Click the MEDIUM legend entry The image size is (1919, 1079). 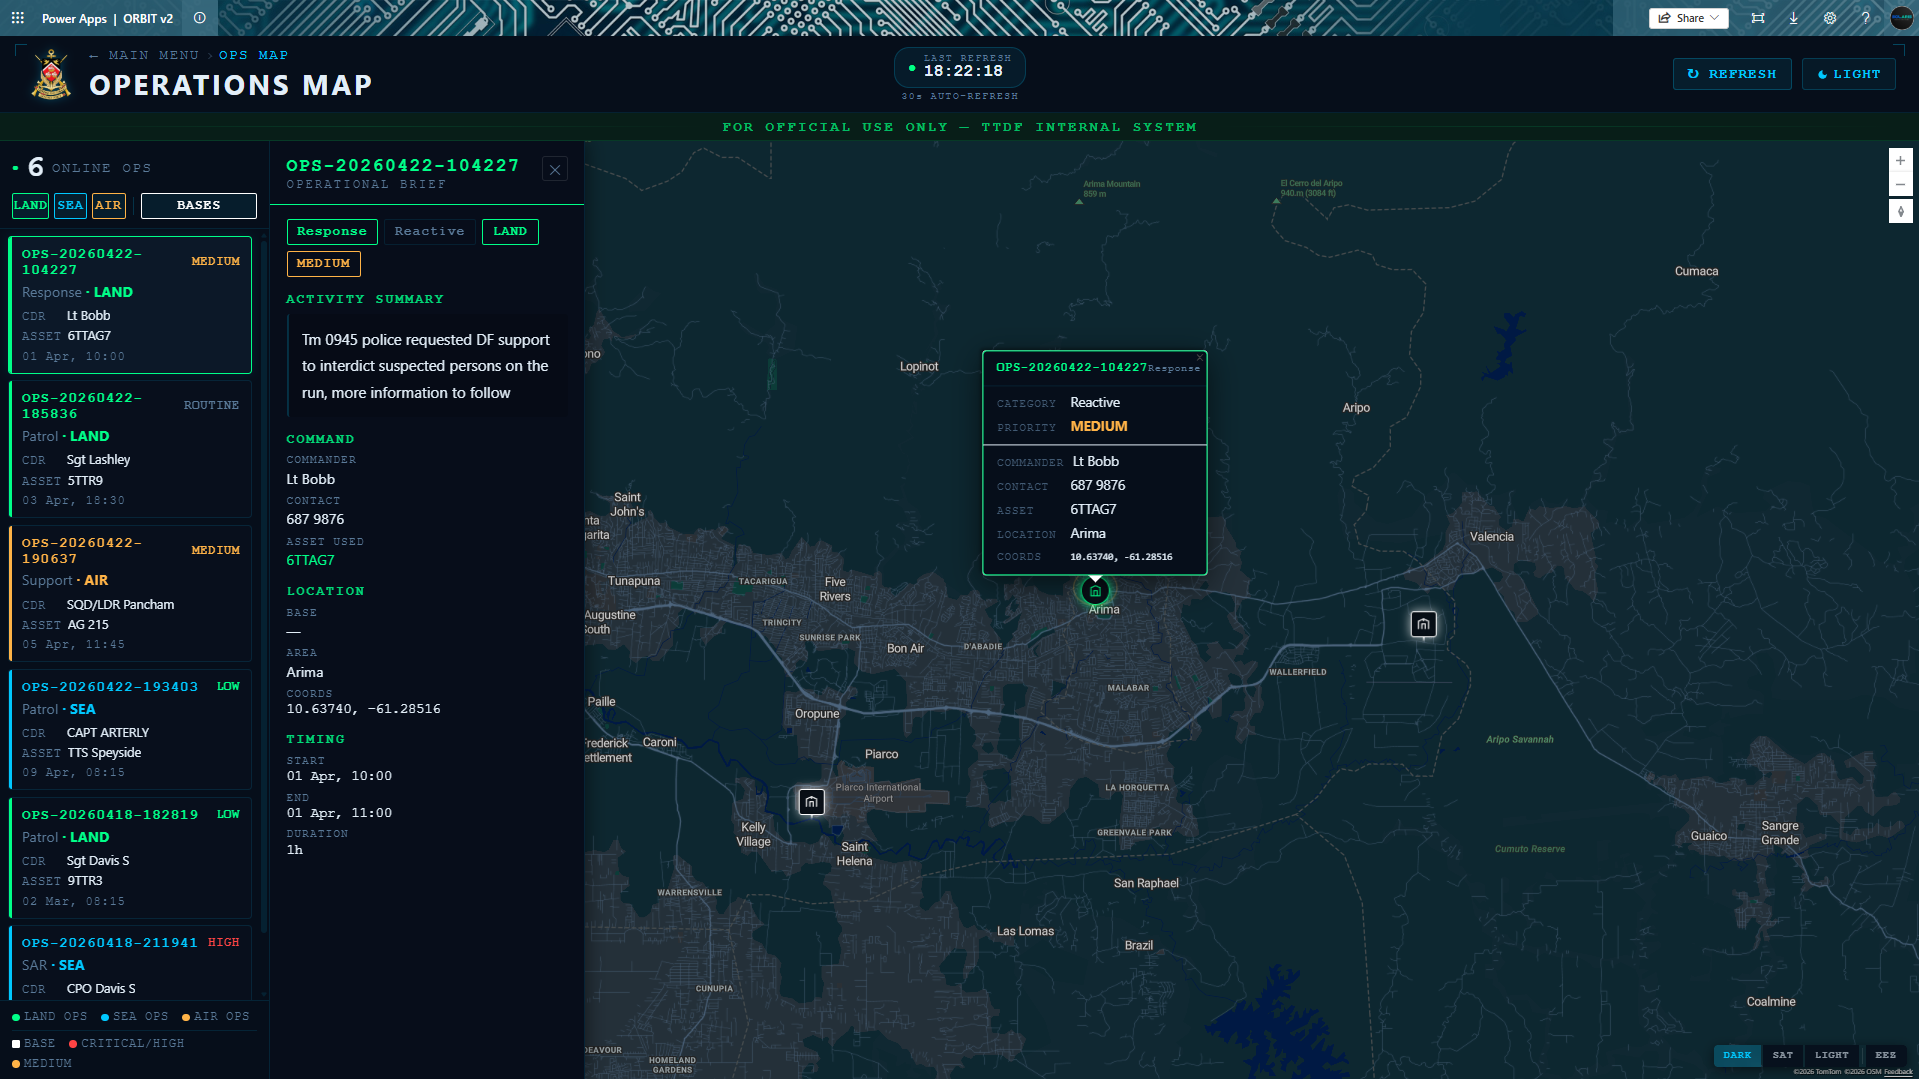tap(42, 1063)
